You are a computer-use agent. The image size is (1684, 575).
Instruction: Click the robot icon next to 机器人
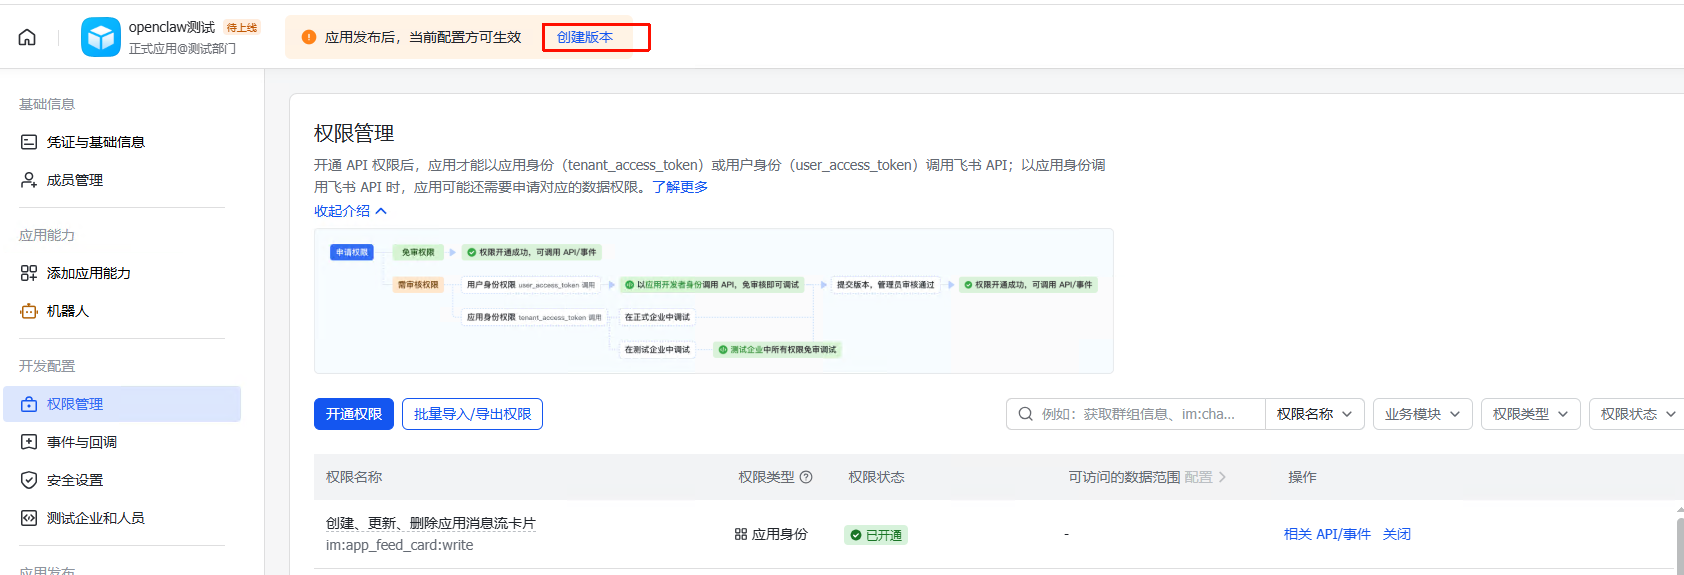(29, 311)
